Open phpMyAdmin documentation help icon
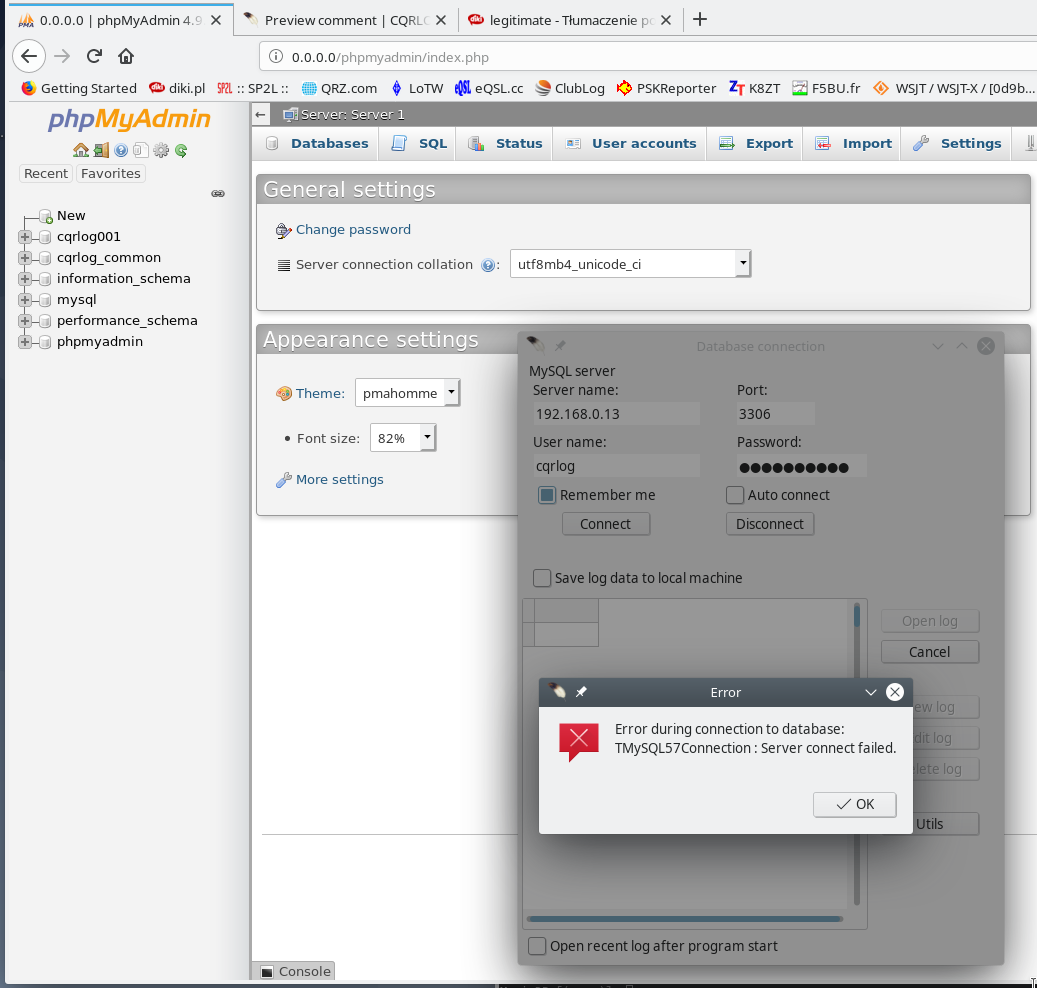1037x988 pixels. tap(121, 150)
